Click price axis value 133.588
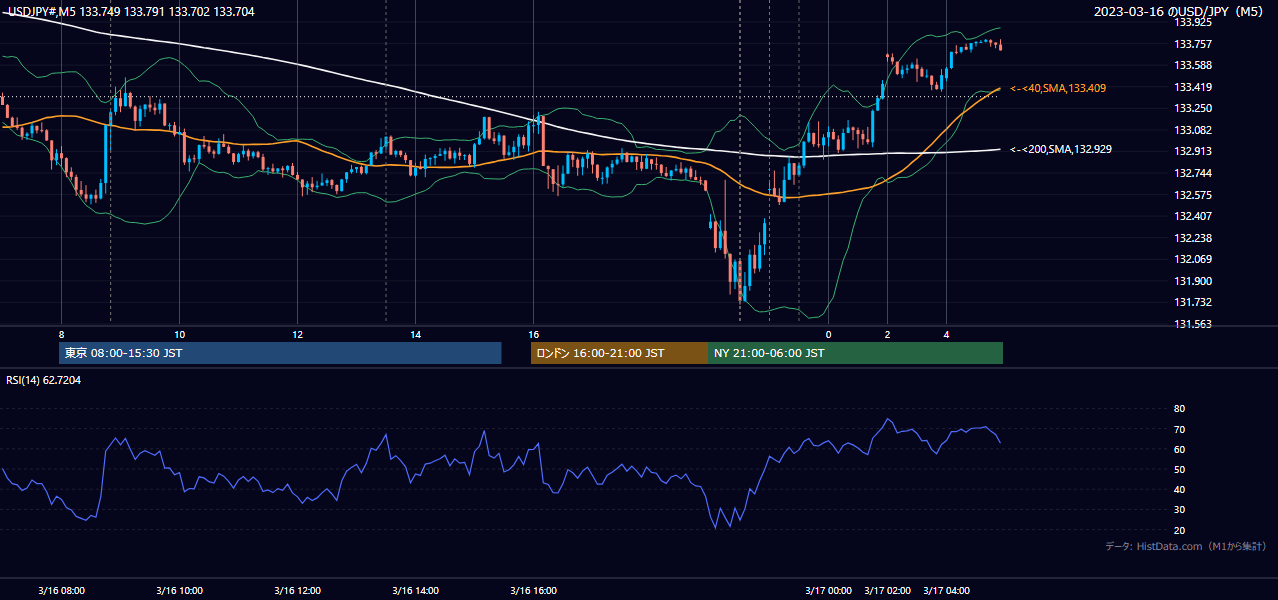 [1193, 65]
